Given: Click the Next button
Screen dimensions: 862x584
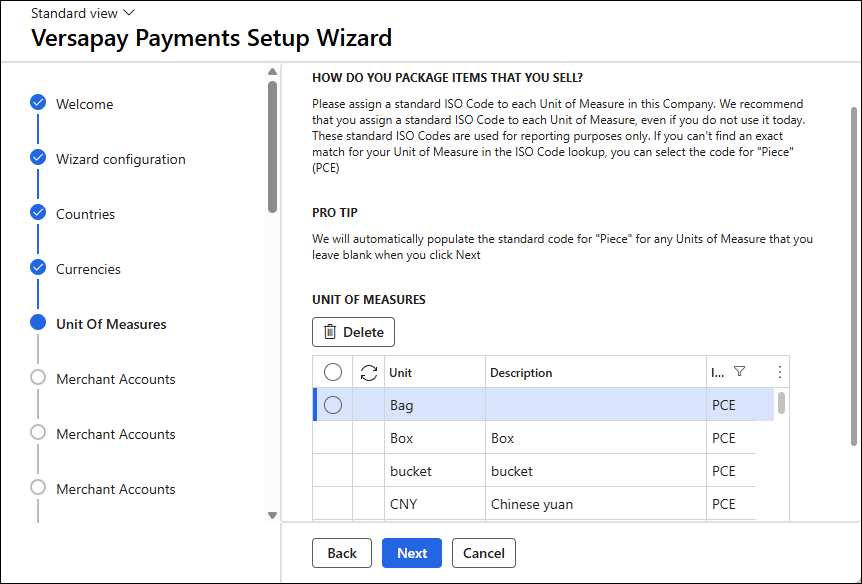Looking at the screenshot, I should 412,553.
